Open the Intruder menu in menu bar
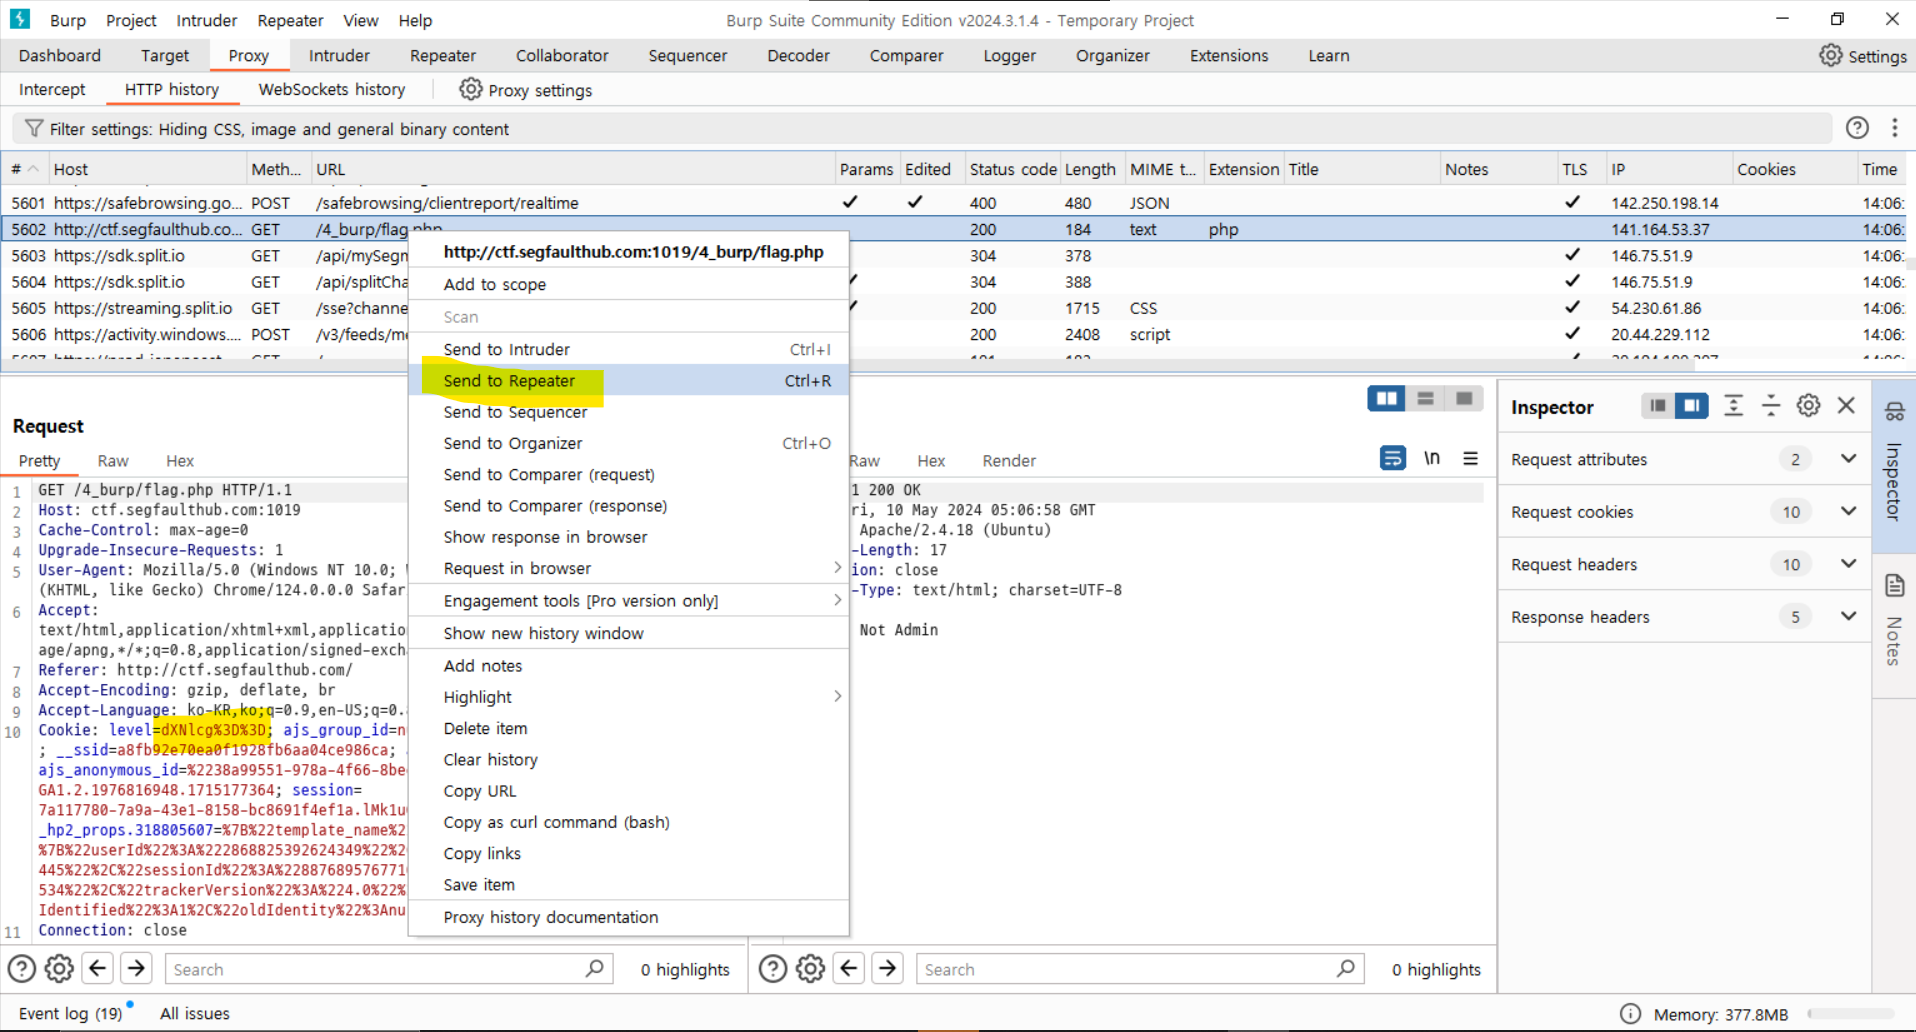The image size is (1916, 1032). pos(207,20)
